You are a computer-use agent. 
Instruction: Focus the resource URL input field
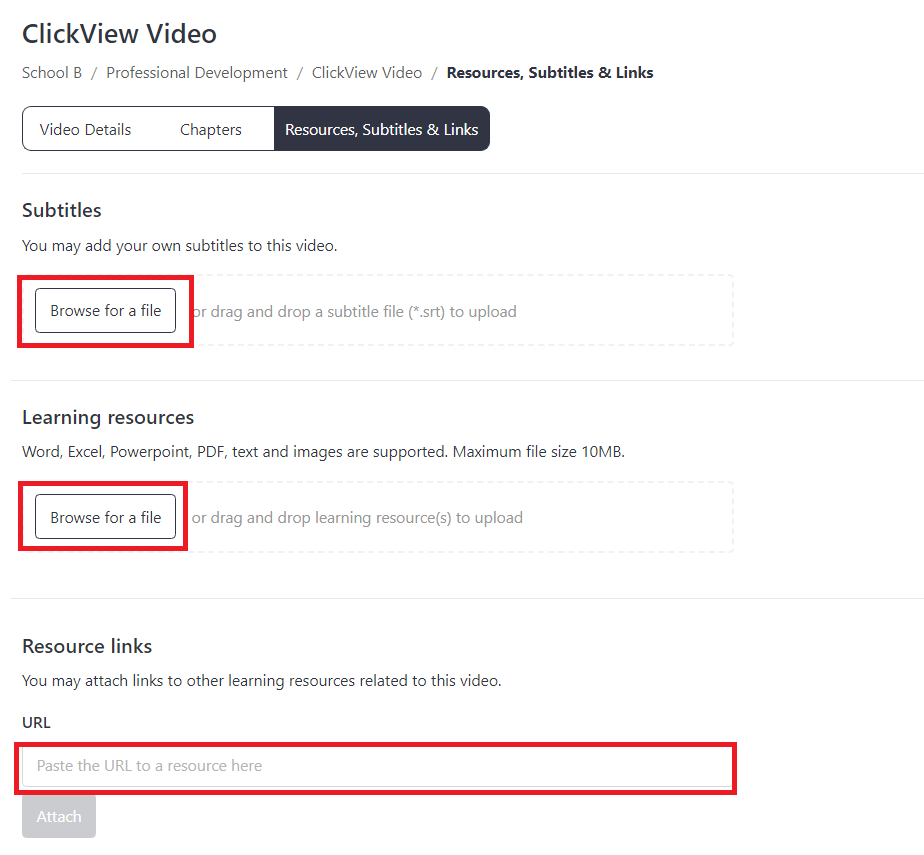point(377,766)
